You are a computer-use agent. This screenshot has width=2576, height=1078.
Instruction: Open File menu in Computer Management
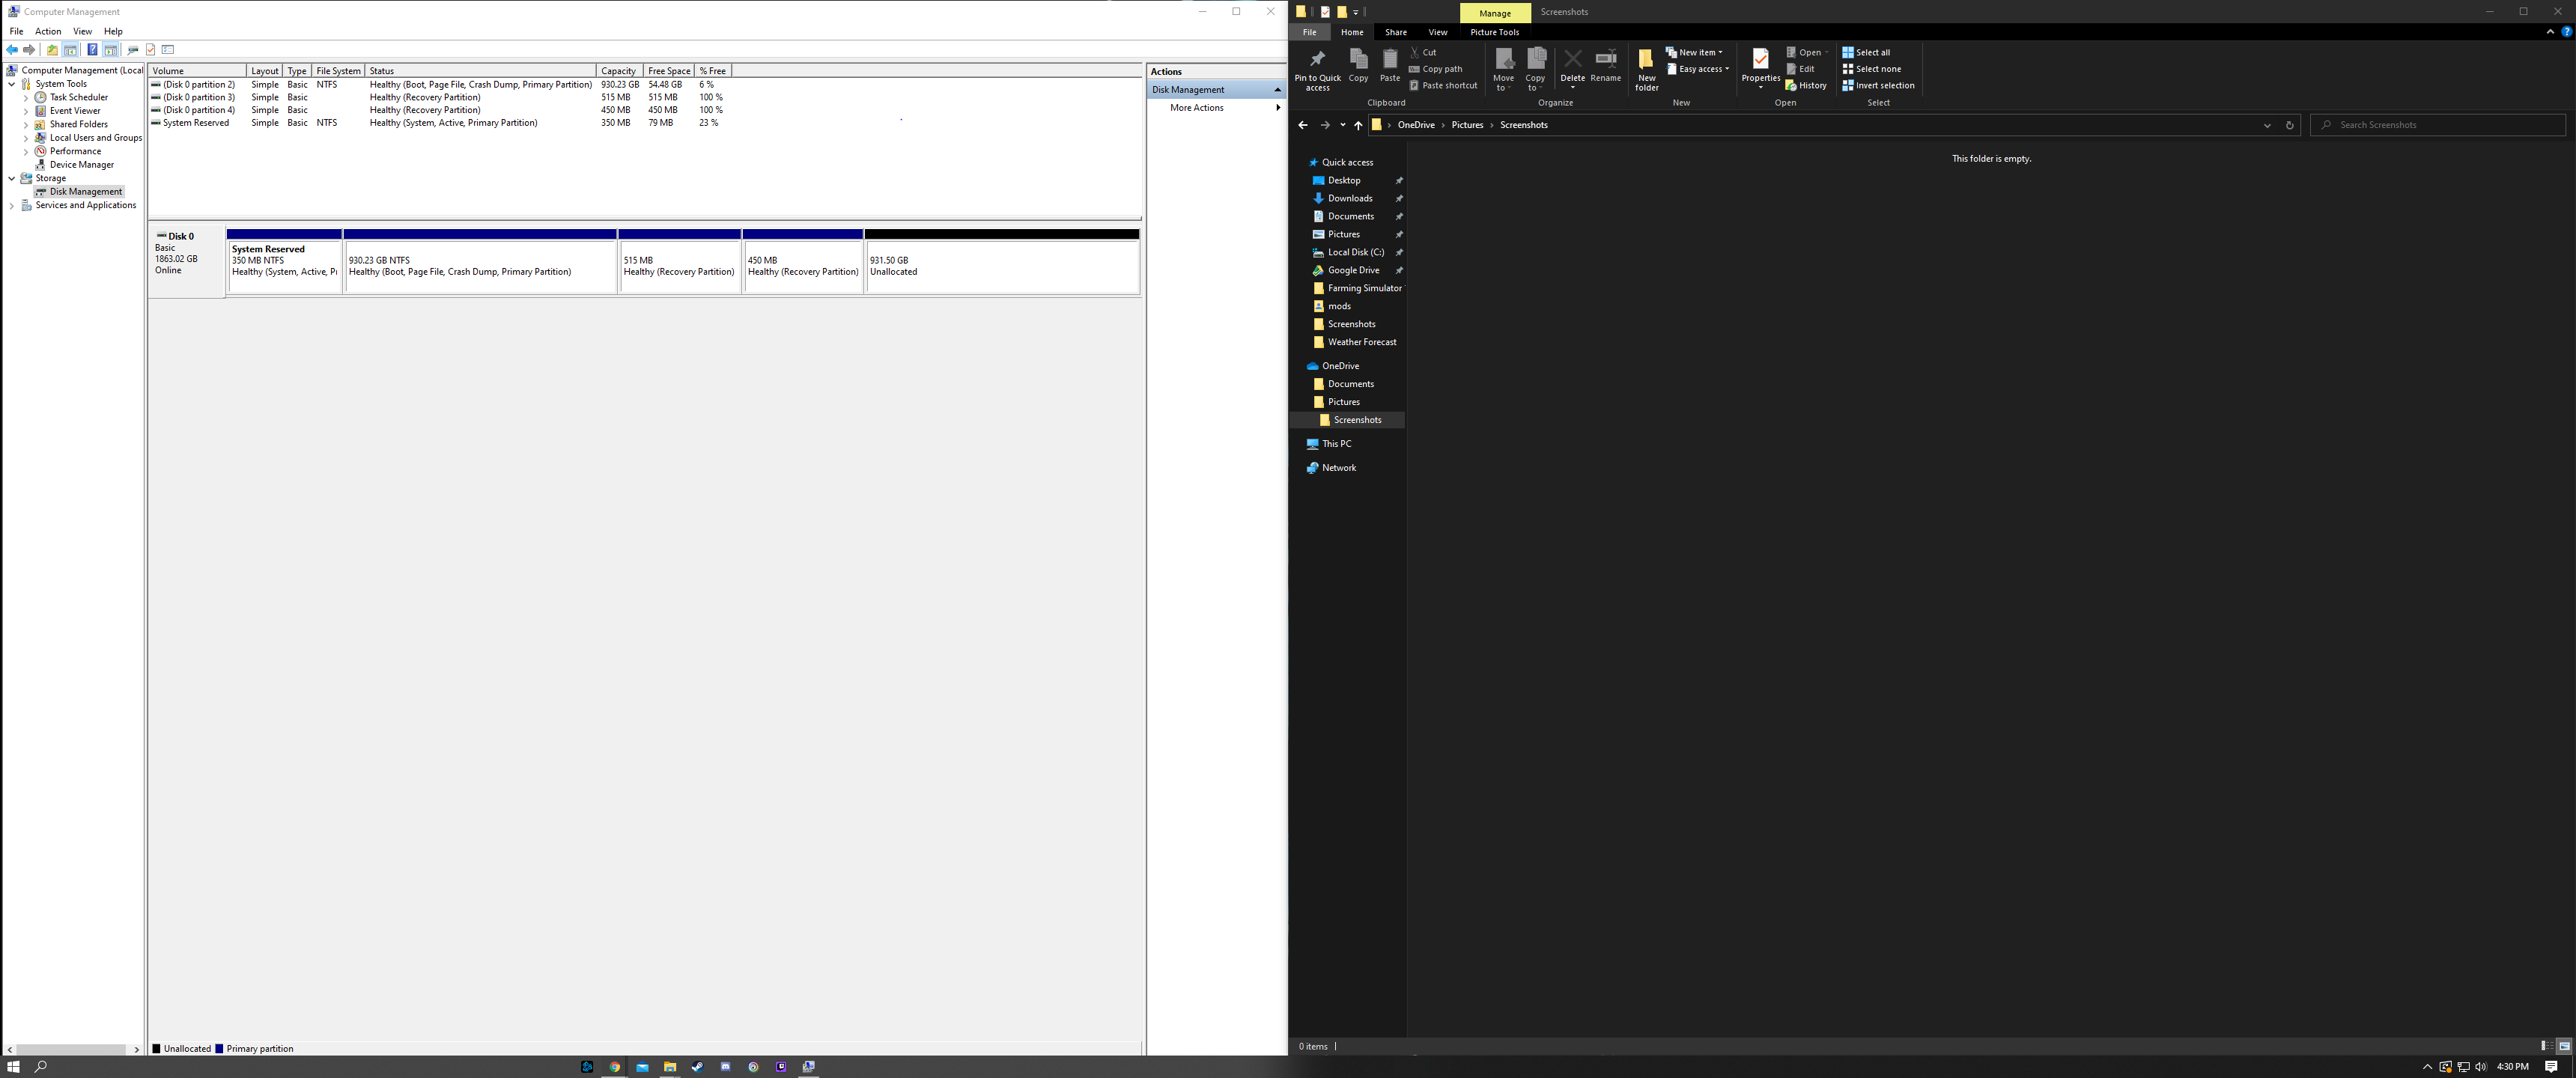(x=16, y=32)
